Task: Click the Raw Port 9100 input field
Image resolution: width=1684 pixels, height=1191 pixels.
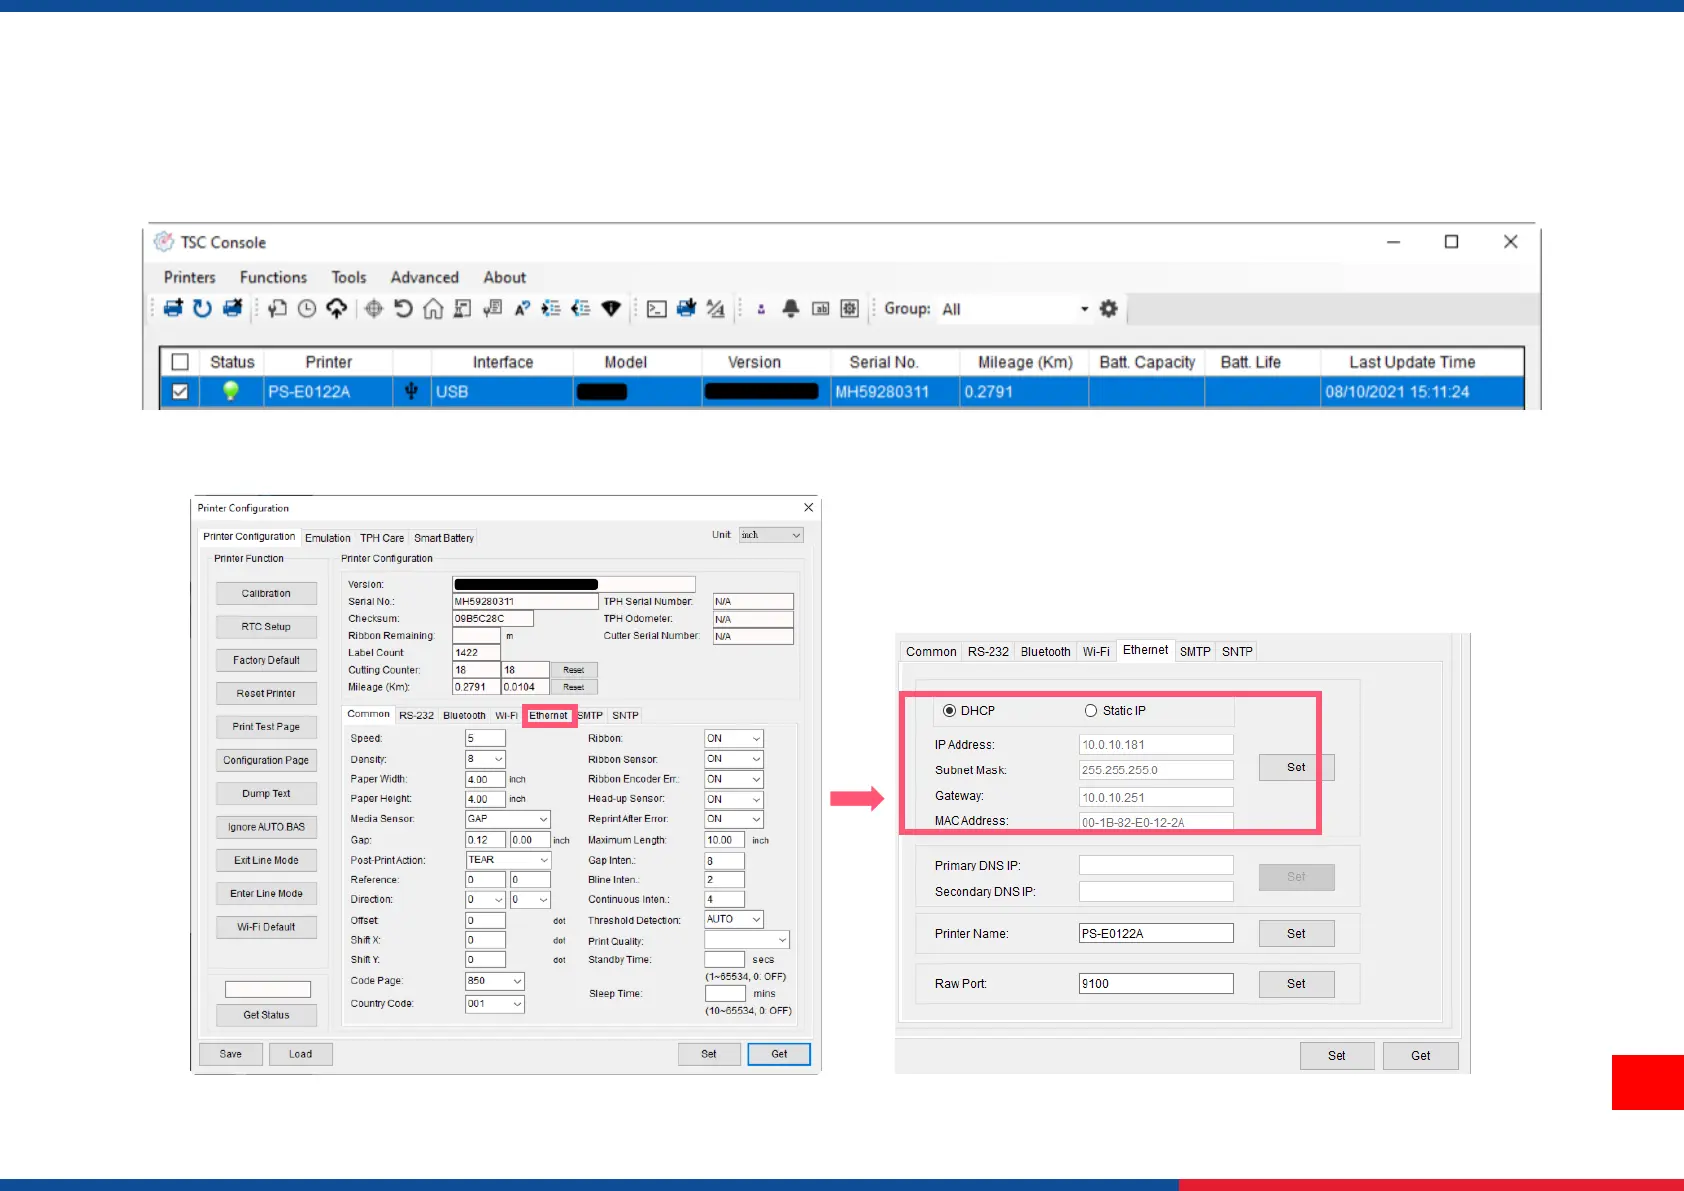Action: coord(1156,983)
